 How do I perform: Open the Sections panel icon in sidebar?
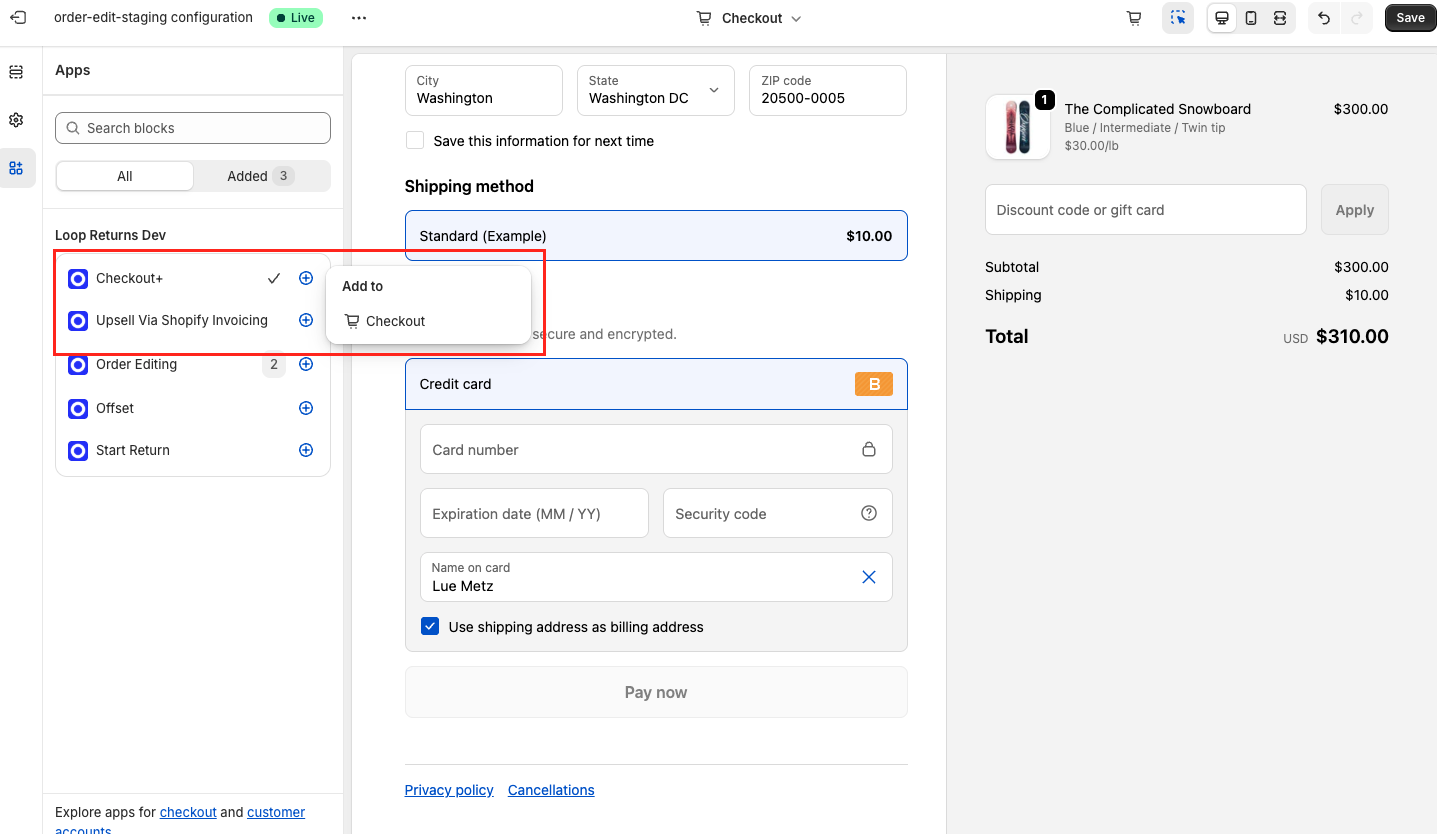click(x=16, y=72)
